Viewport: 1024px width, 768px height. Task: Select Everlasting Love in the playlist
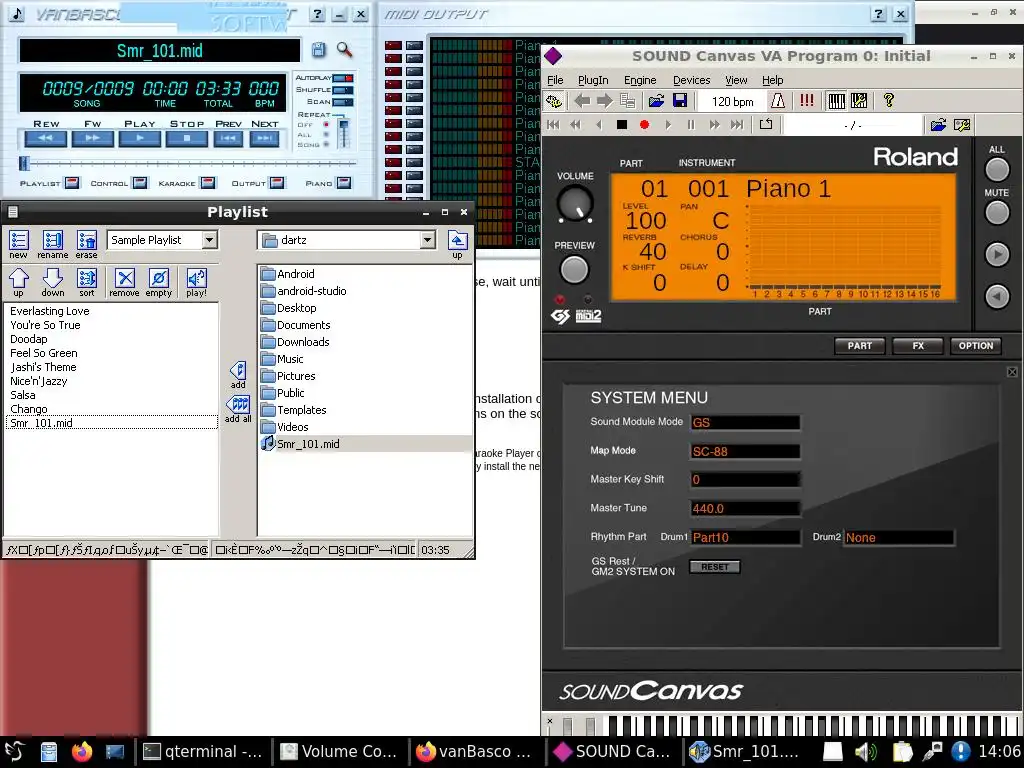coord(50,311)
